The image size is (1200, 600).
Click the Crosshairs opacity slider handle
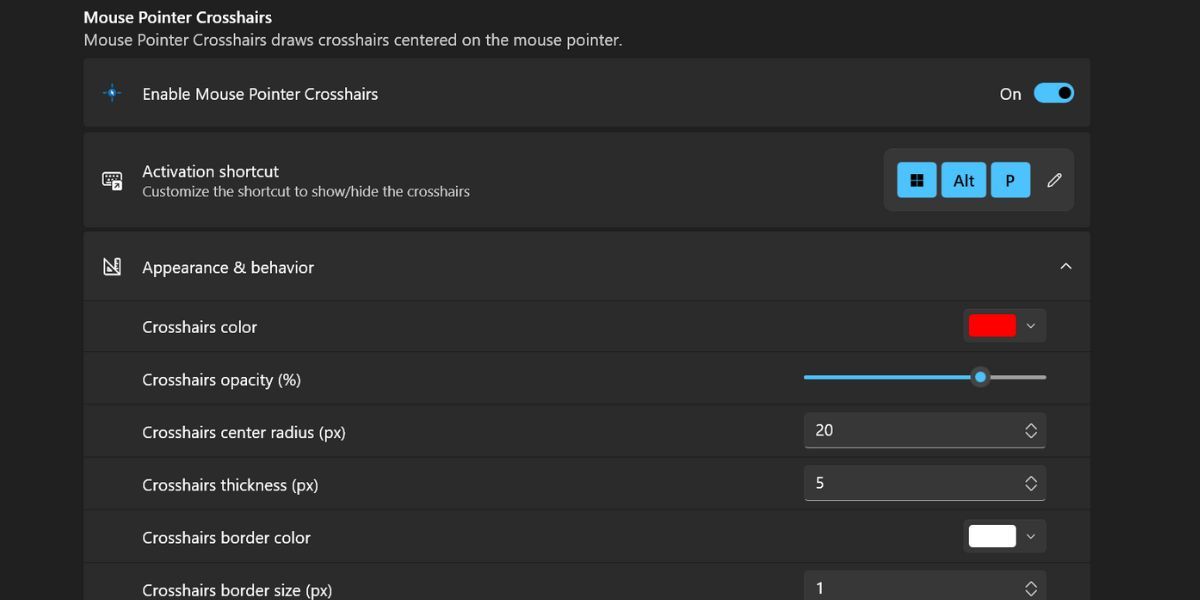tap(980, 377)
